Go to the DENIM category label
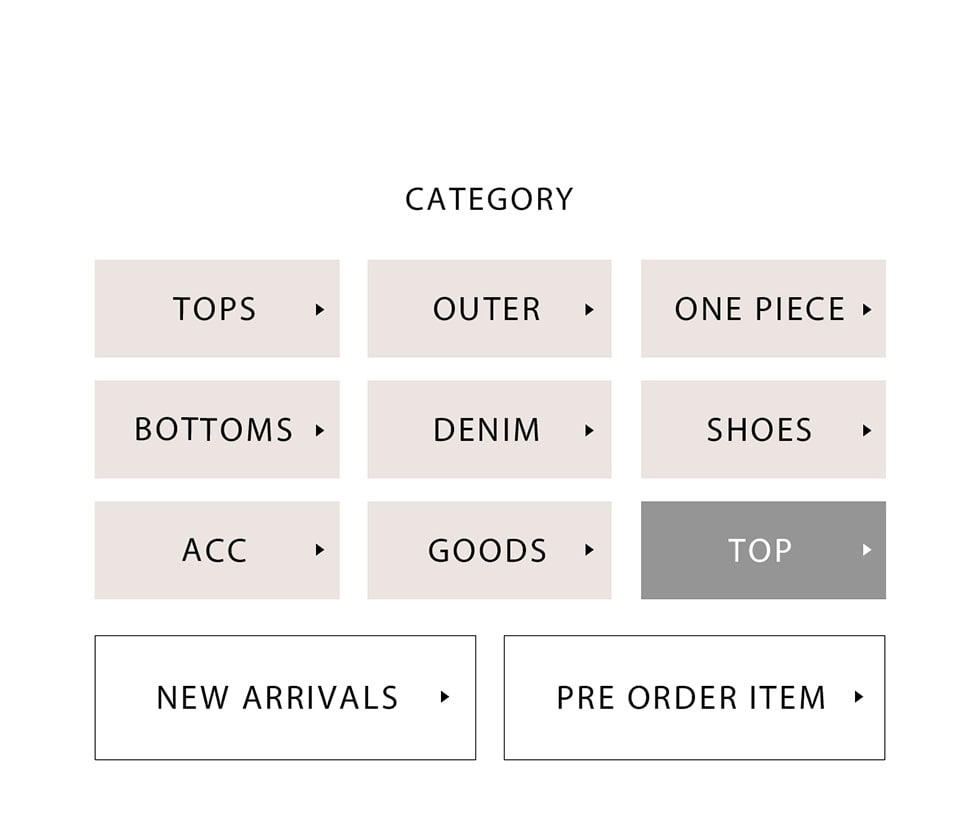Screen dimensions: 980x829 point(487,431)
